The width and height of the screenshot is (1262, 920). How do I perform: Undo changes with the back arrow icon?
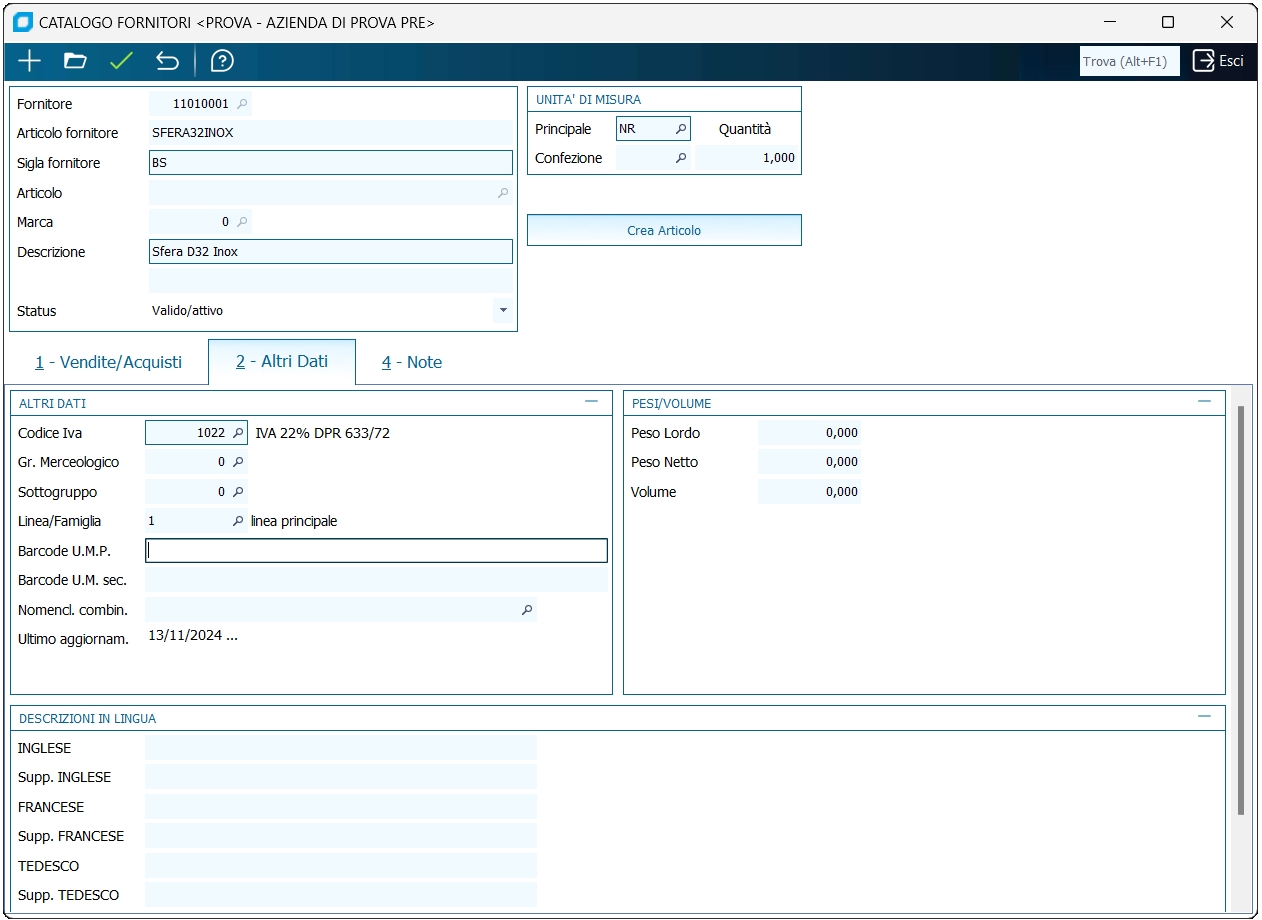(x=167, y=61)
